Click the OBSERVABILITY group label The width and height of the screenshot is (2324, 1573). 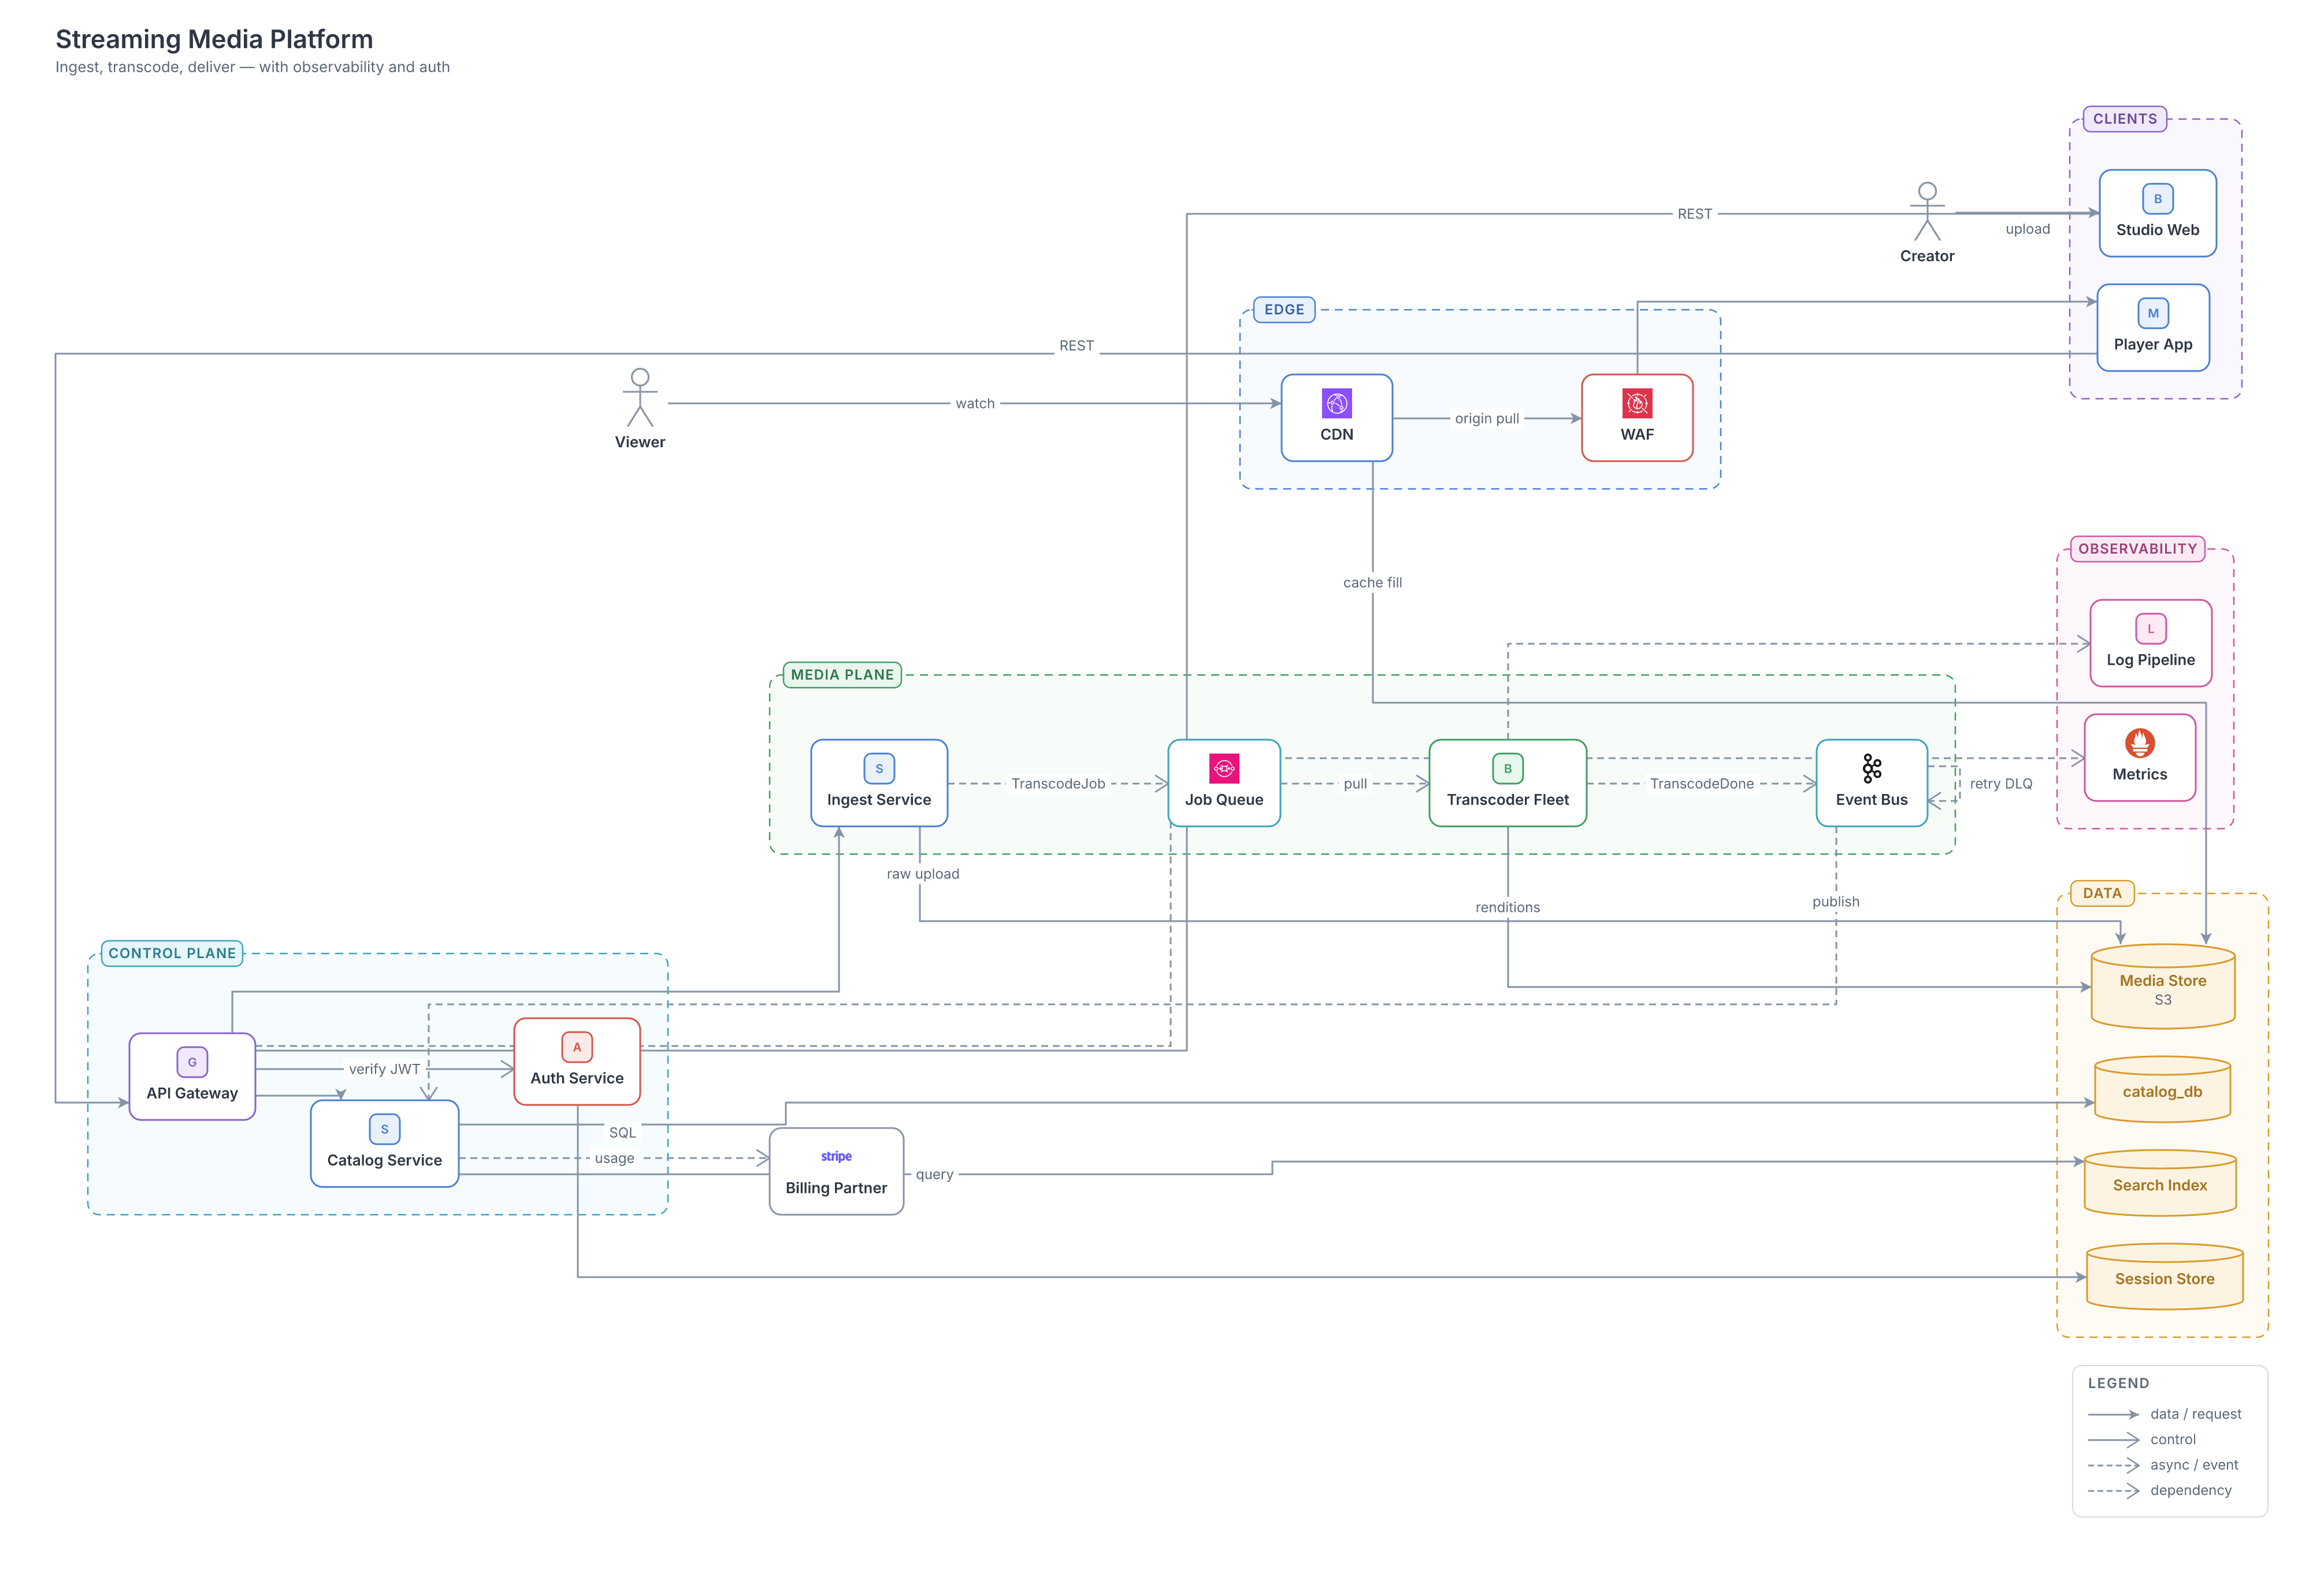click(2137, 549)
